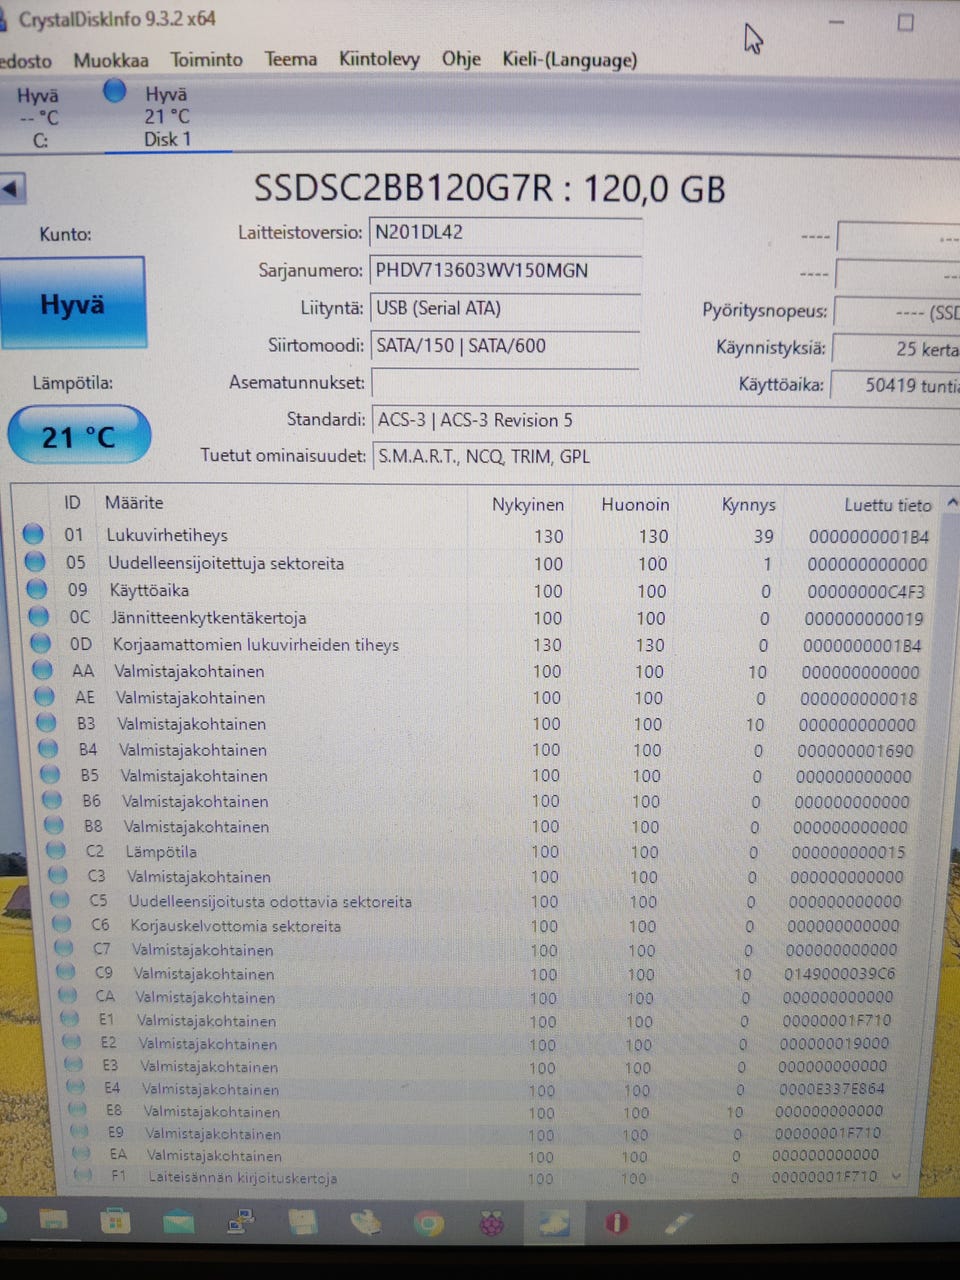This screenshot has width=960, height=1280.
Task: Open the Muokkaa menu
Action: (111, 60)
